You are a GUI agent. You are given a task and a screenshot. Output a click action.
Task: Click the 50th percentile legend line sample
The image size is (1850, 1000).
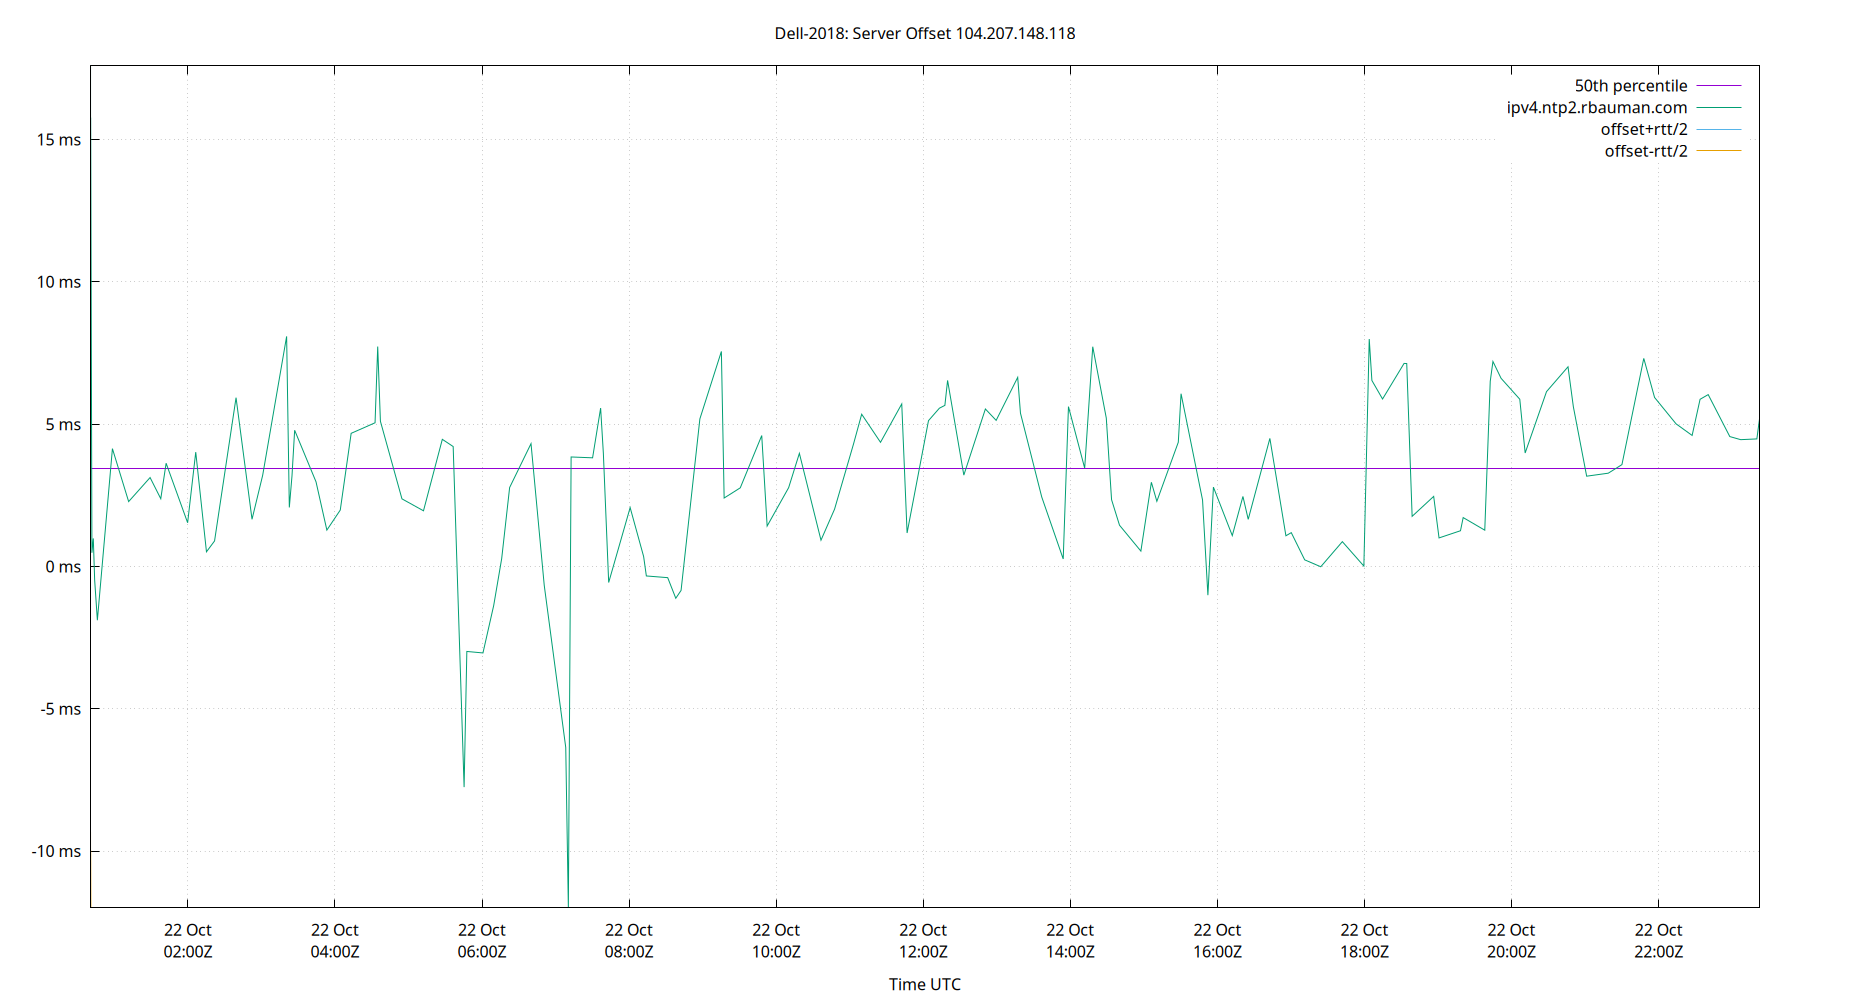pos(1719,86)
